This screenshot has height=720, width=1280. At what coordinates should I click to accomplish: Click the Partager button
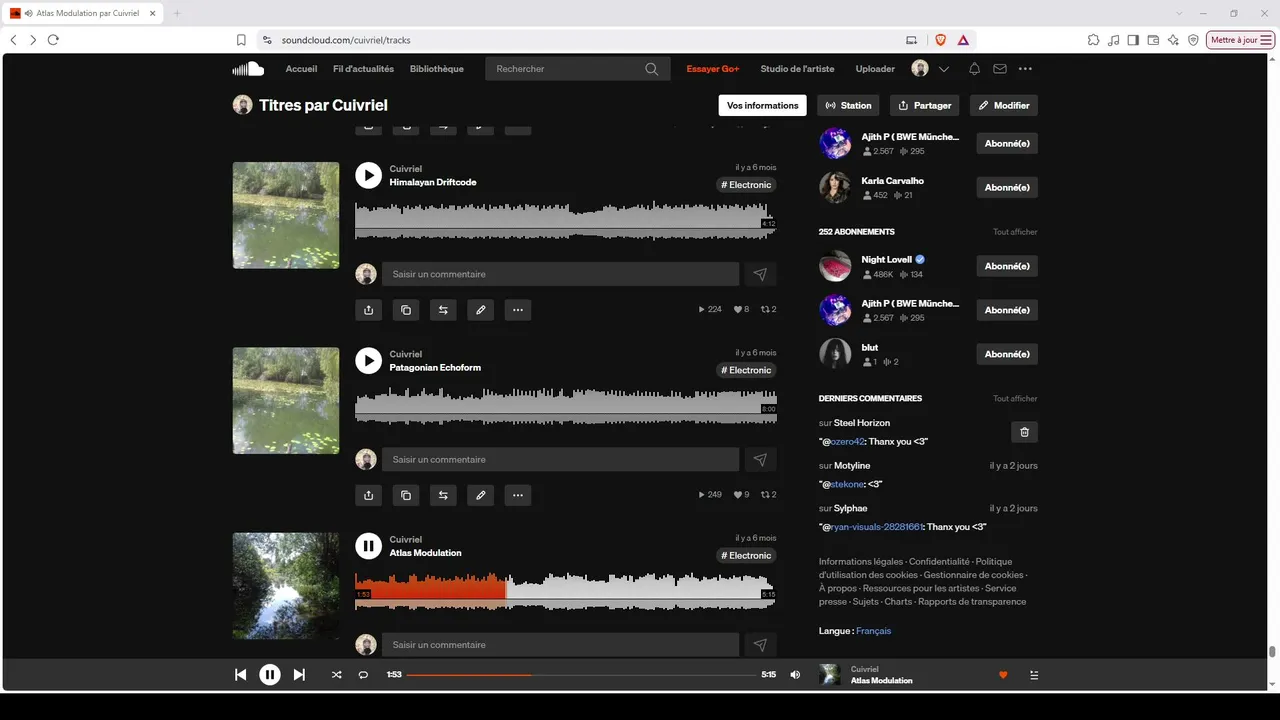click(924, 105)
